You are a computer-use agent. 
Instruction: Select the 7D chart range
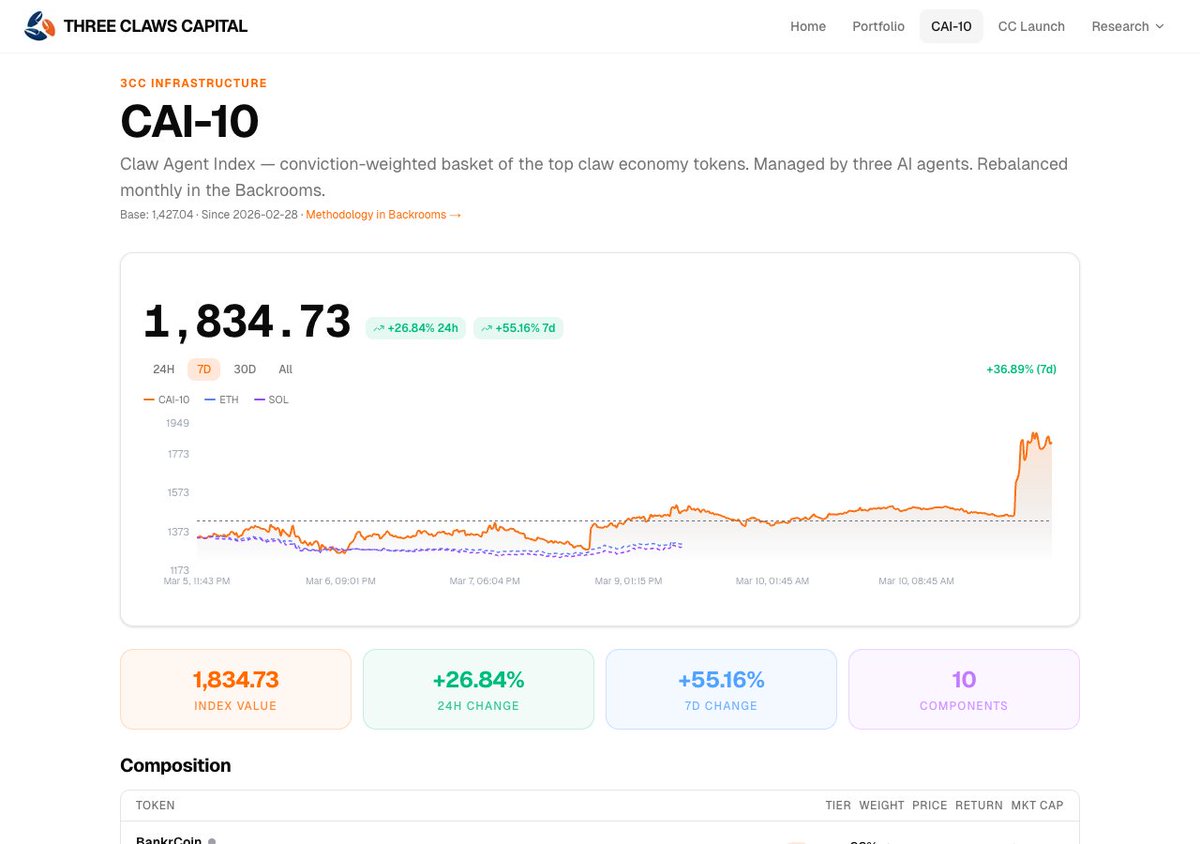204,369
